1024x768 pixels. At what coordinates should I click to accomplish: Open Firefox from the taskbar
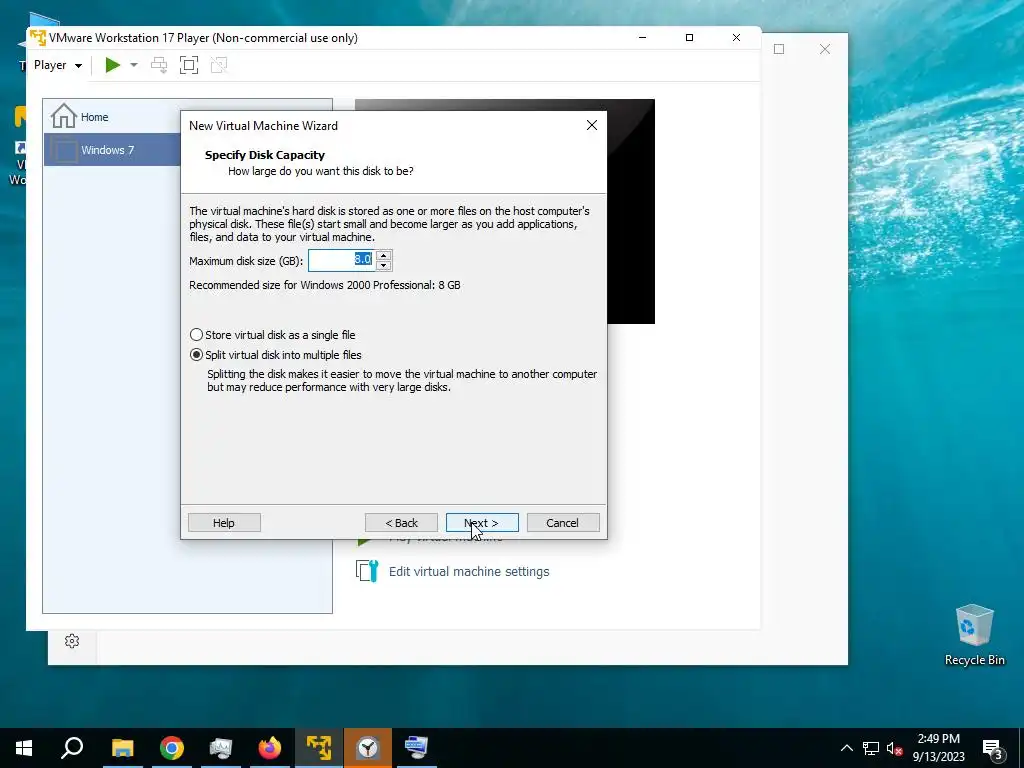[270, 748]
